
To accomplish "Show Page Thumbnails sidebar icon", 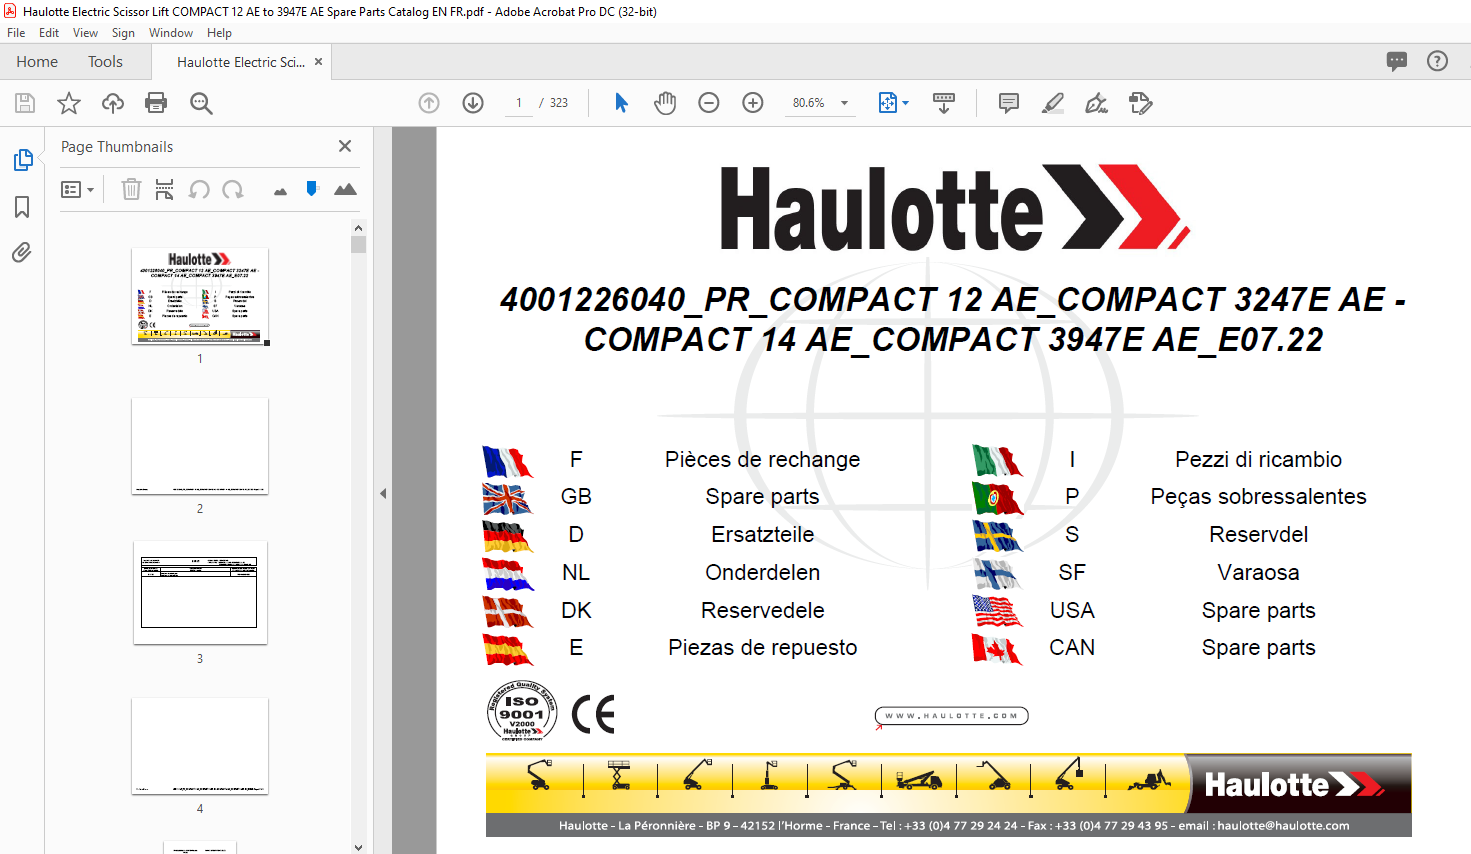I will coord(22,160).
